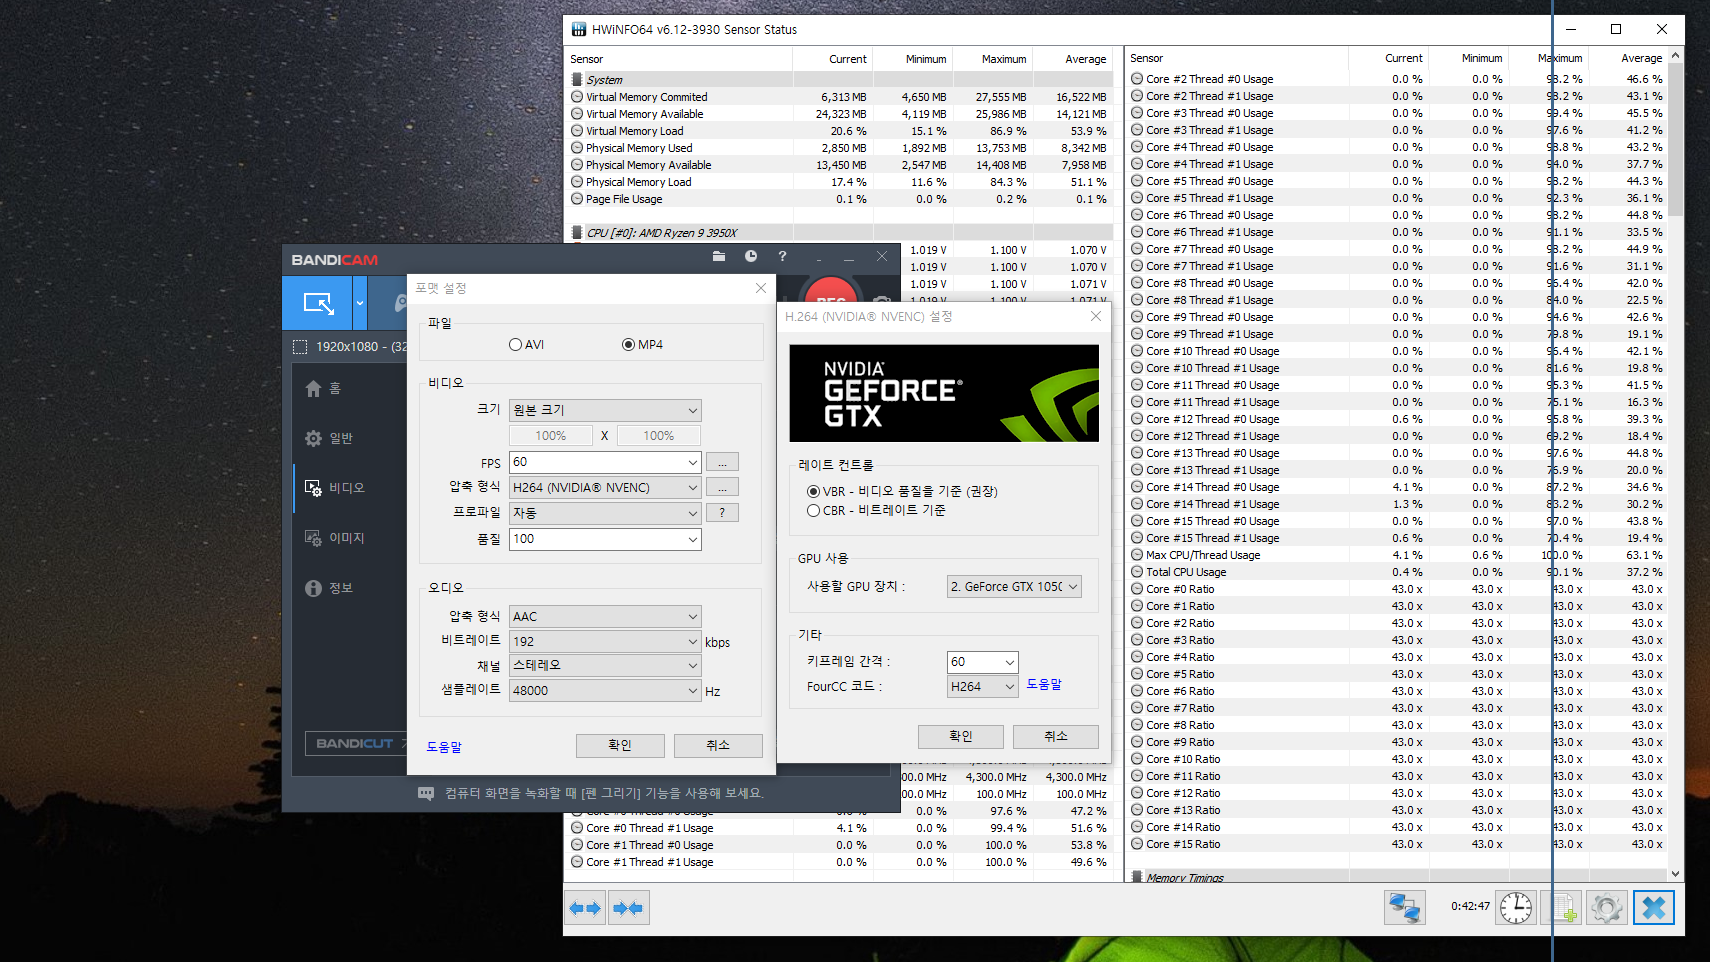Viewport: 1710px width, 962px height.
Task: Click the FPS ellipsis settings button
Action: tap(722, 462)
